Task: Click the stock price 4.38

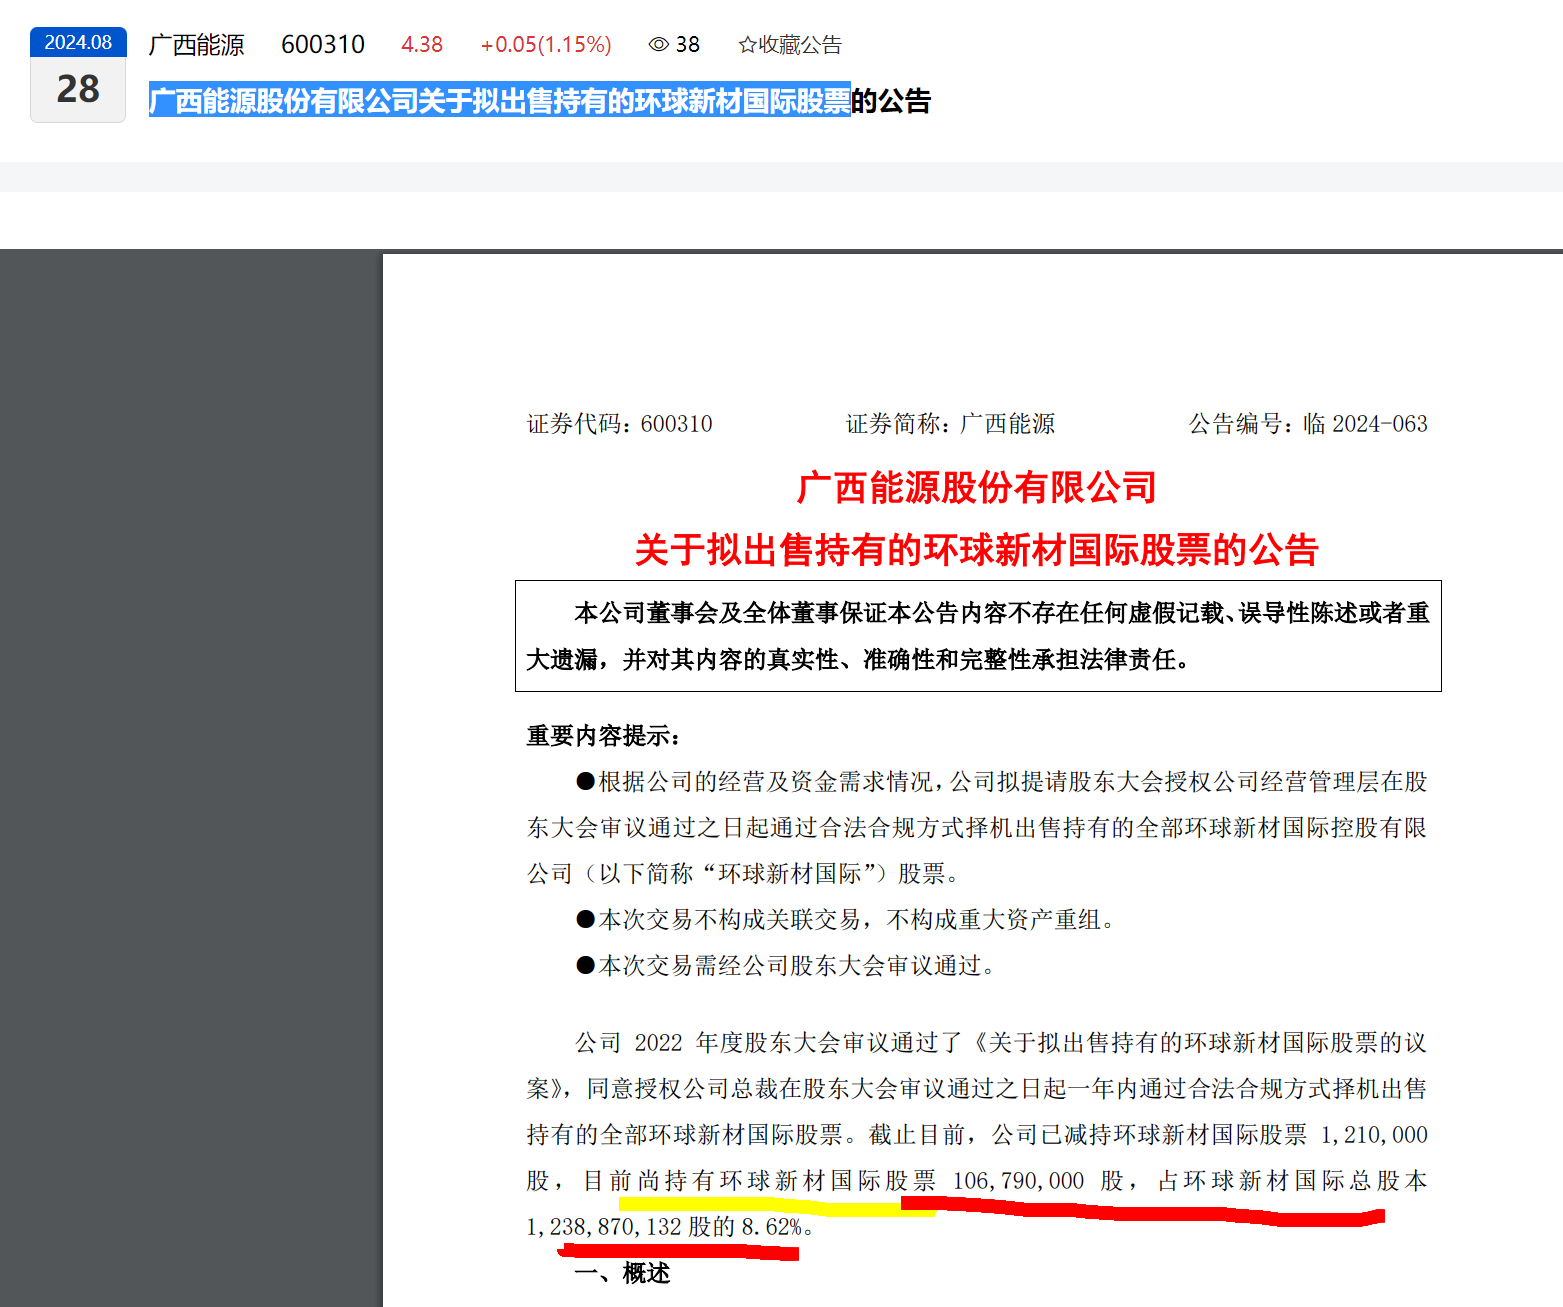Action: pos(422,45)
